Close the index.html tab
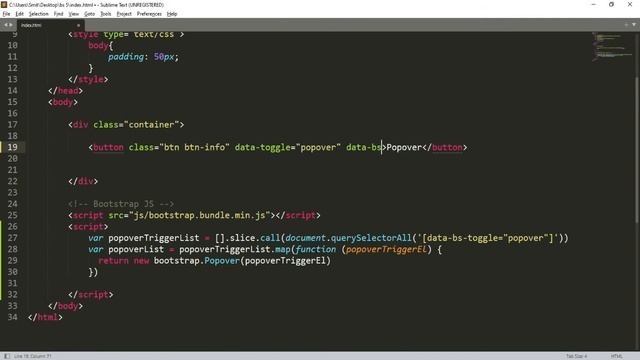Image resolution: width=640 pixels, height=360 pixels. point(78,25)
